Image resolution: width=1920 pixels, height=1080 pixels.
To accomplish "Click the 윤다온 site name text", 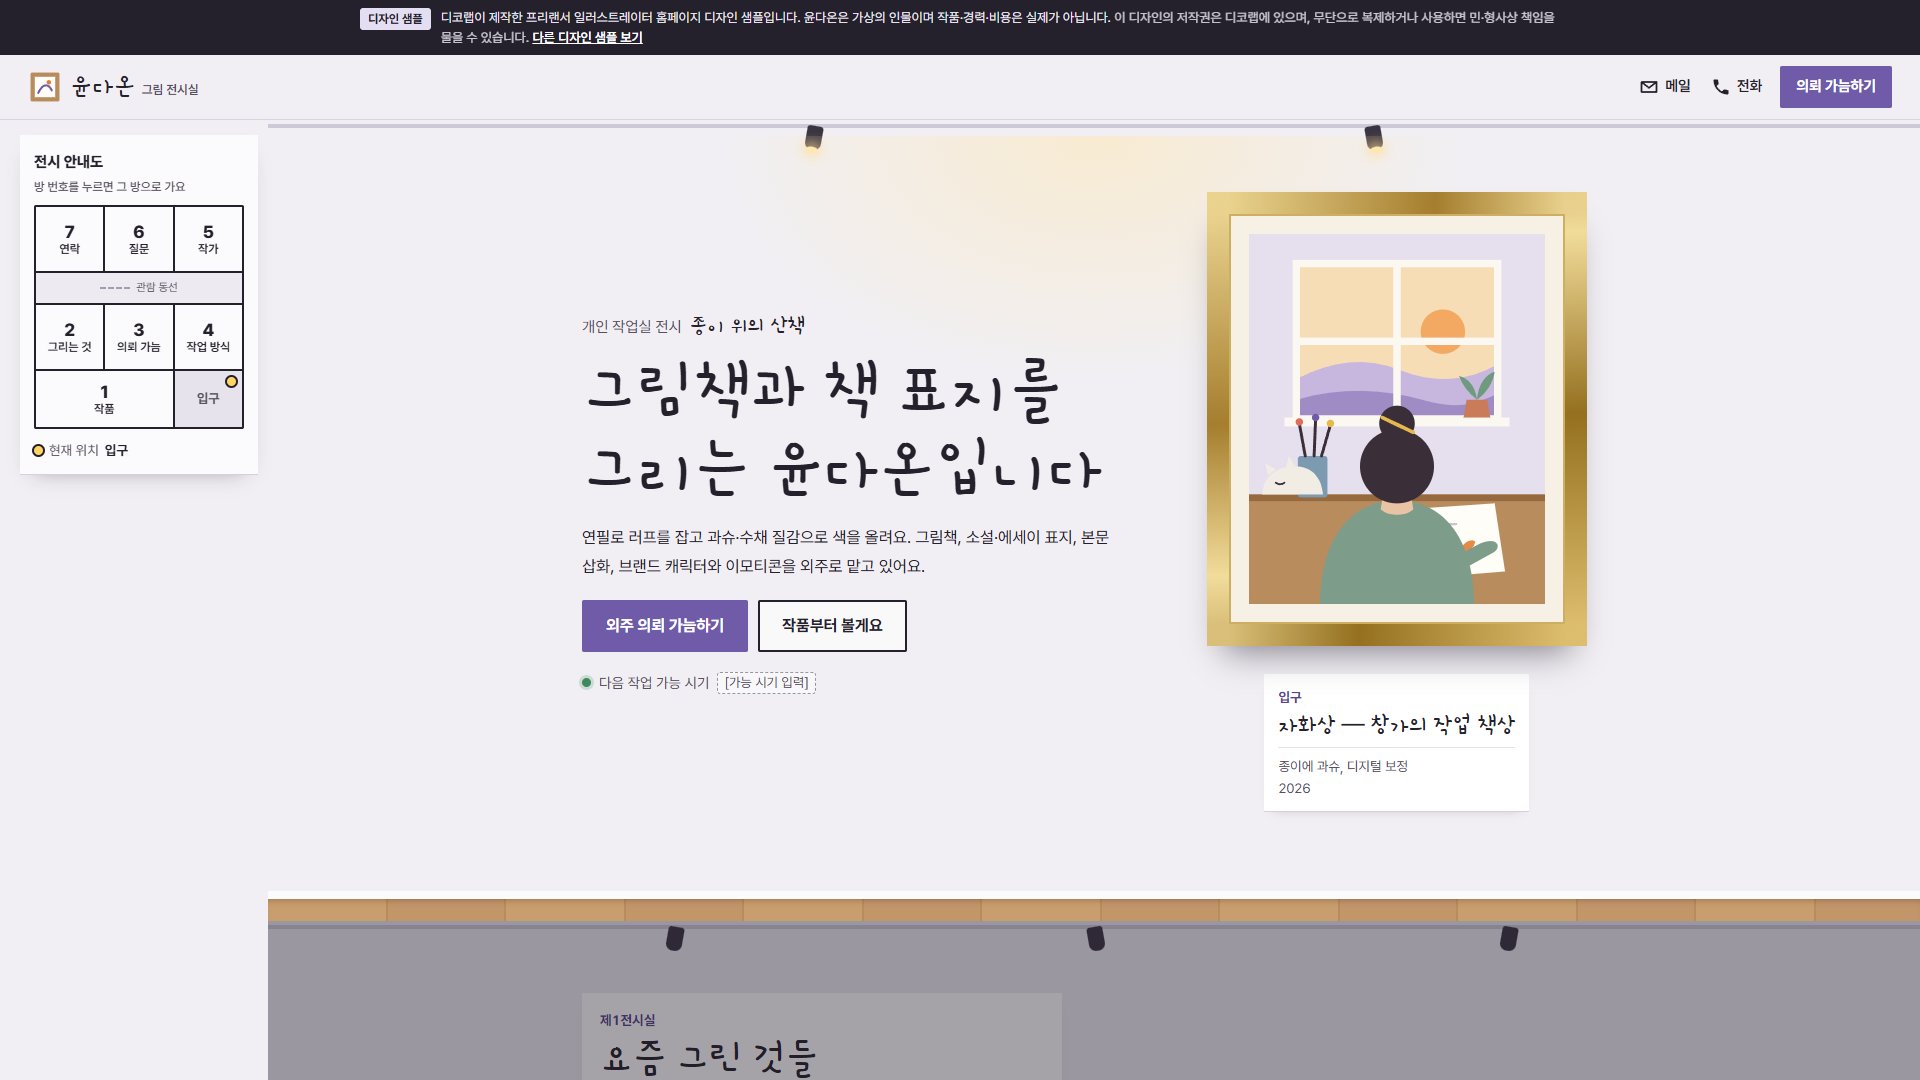I will (102, 87).
